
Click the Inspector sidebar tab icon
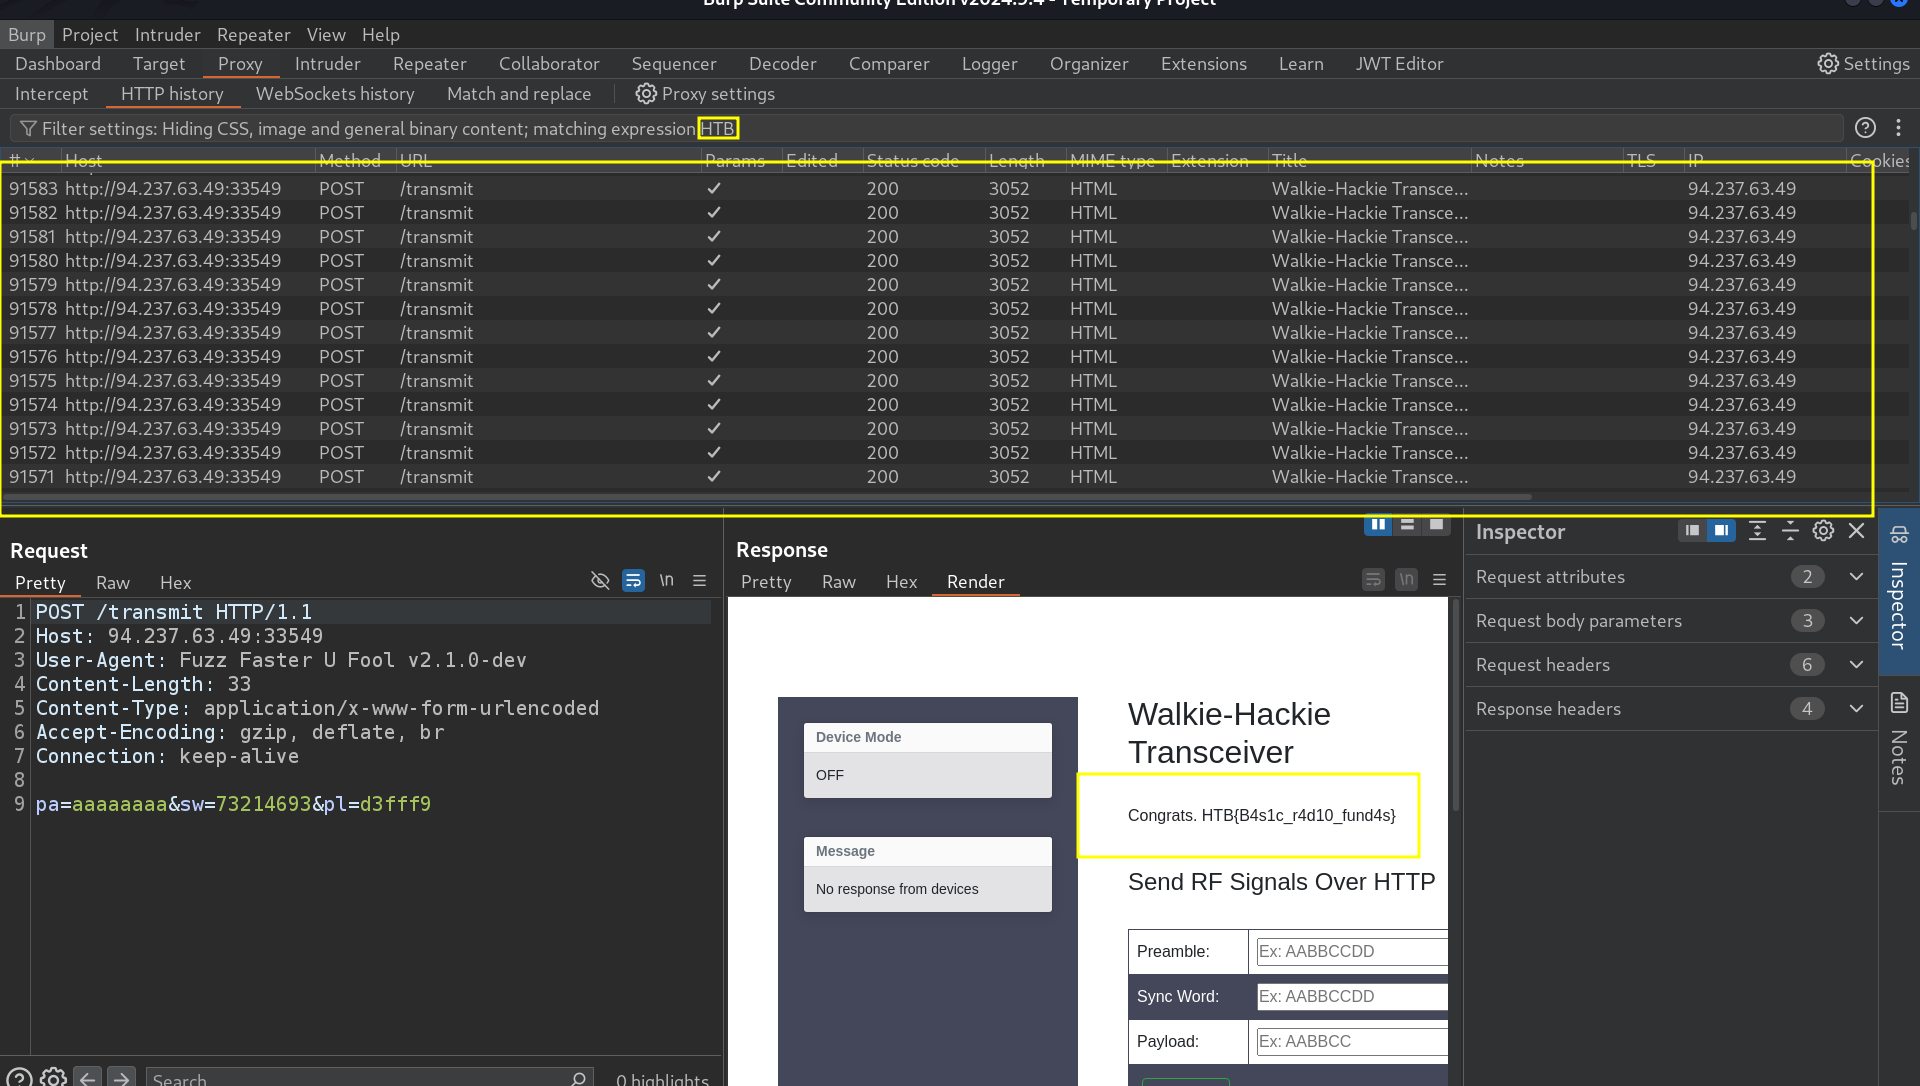tap(1899, 535)
